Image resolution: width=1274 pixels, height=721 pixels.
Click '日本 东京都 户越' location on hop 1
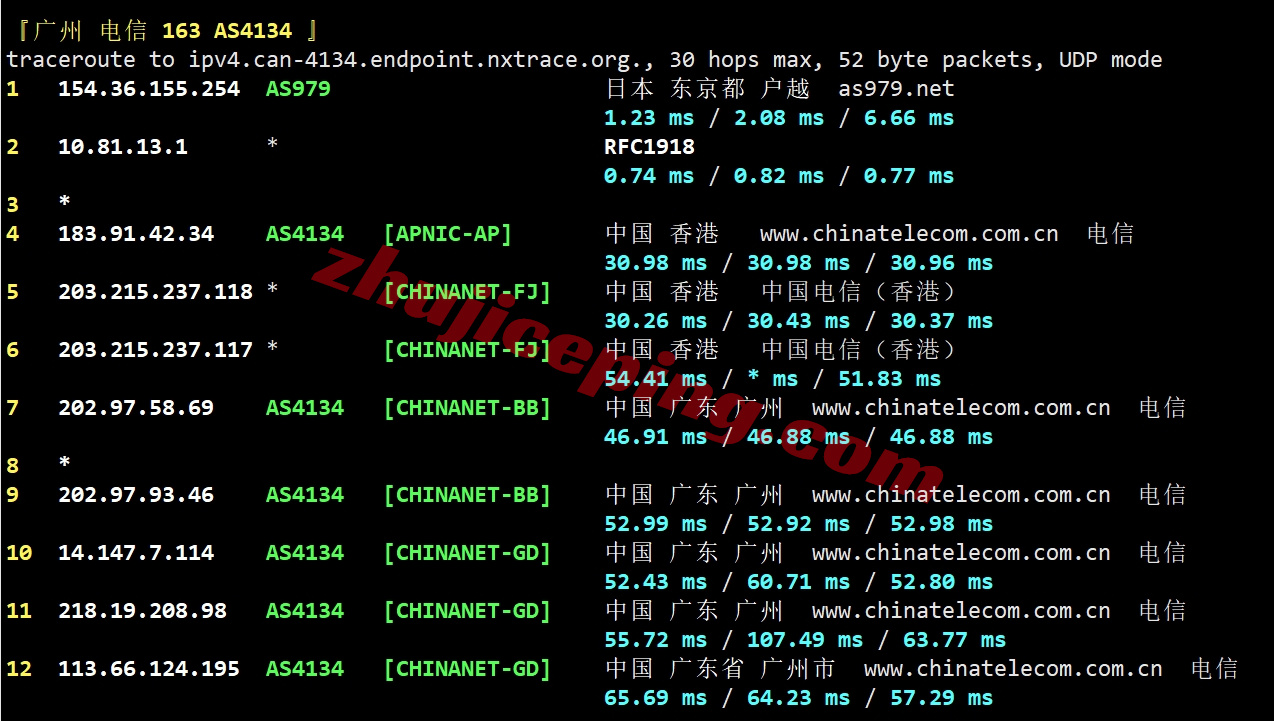[707, 89]
